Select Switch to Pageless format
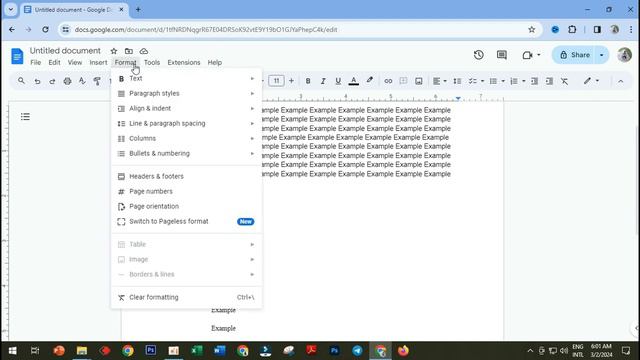 coord(186,221)
